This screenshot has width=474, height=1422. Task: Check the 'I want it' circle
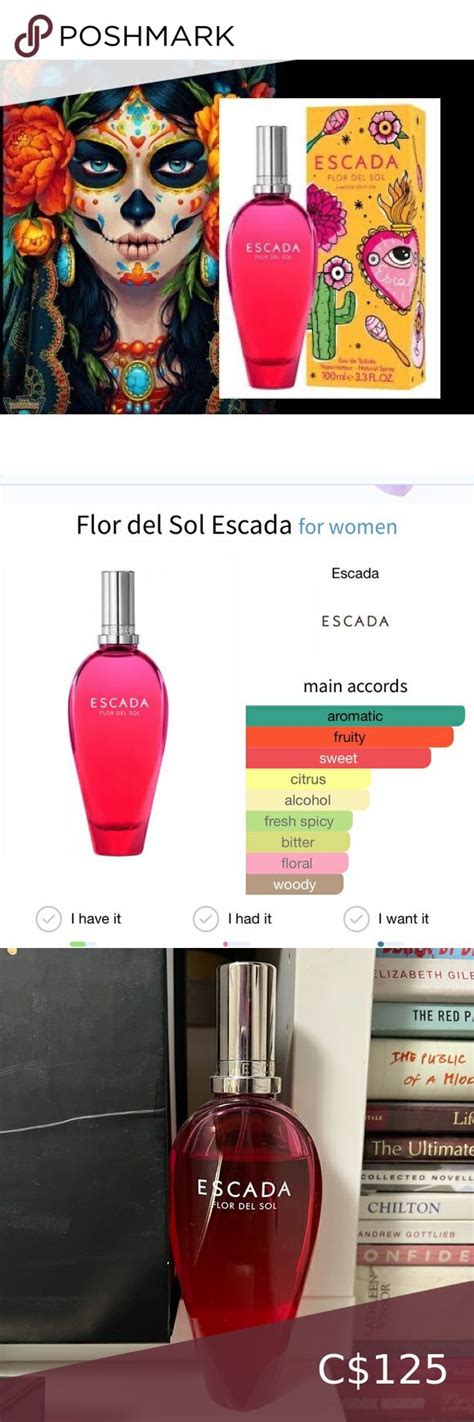click(x=356, y=918)
